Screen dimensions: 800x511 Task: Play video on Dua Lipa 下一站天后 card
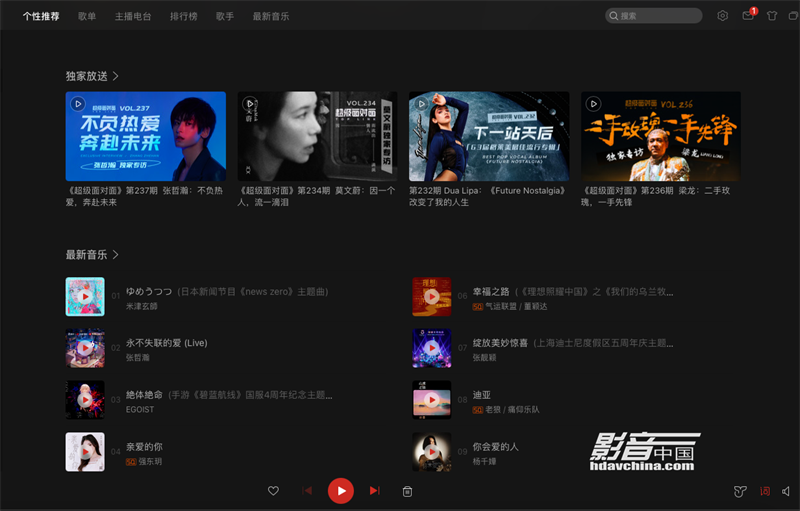click(421, 104)
